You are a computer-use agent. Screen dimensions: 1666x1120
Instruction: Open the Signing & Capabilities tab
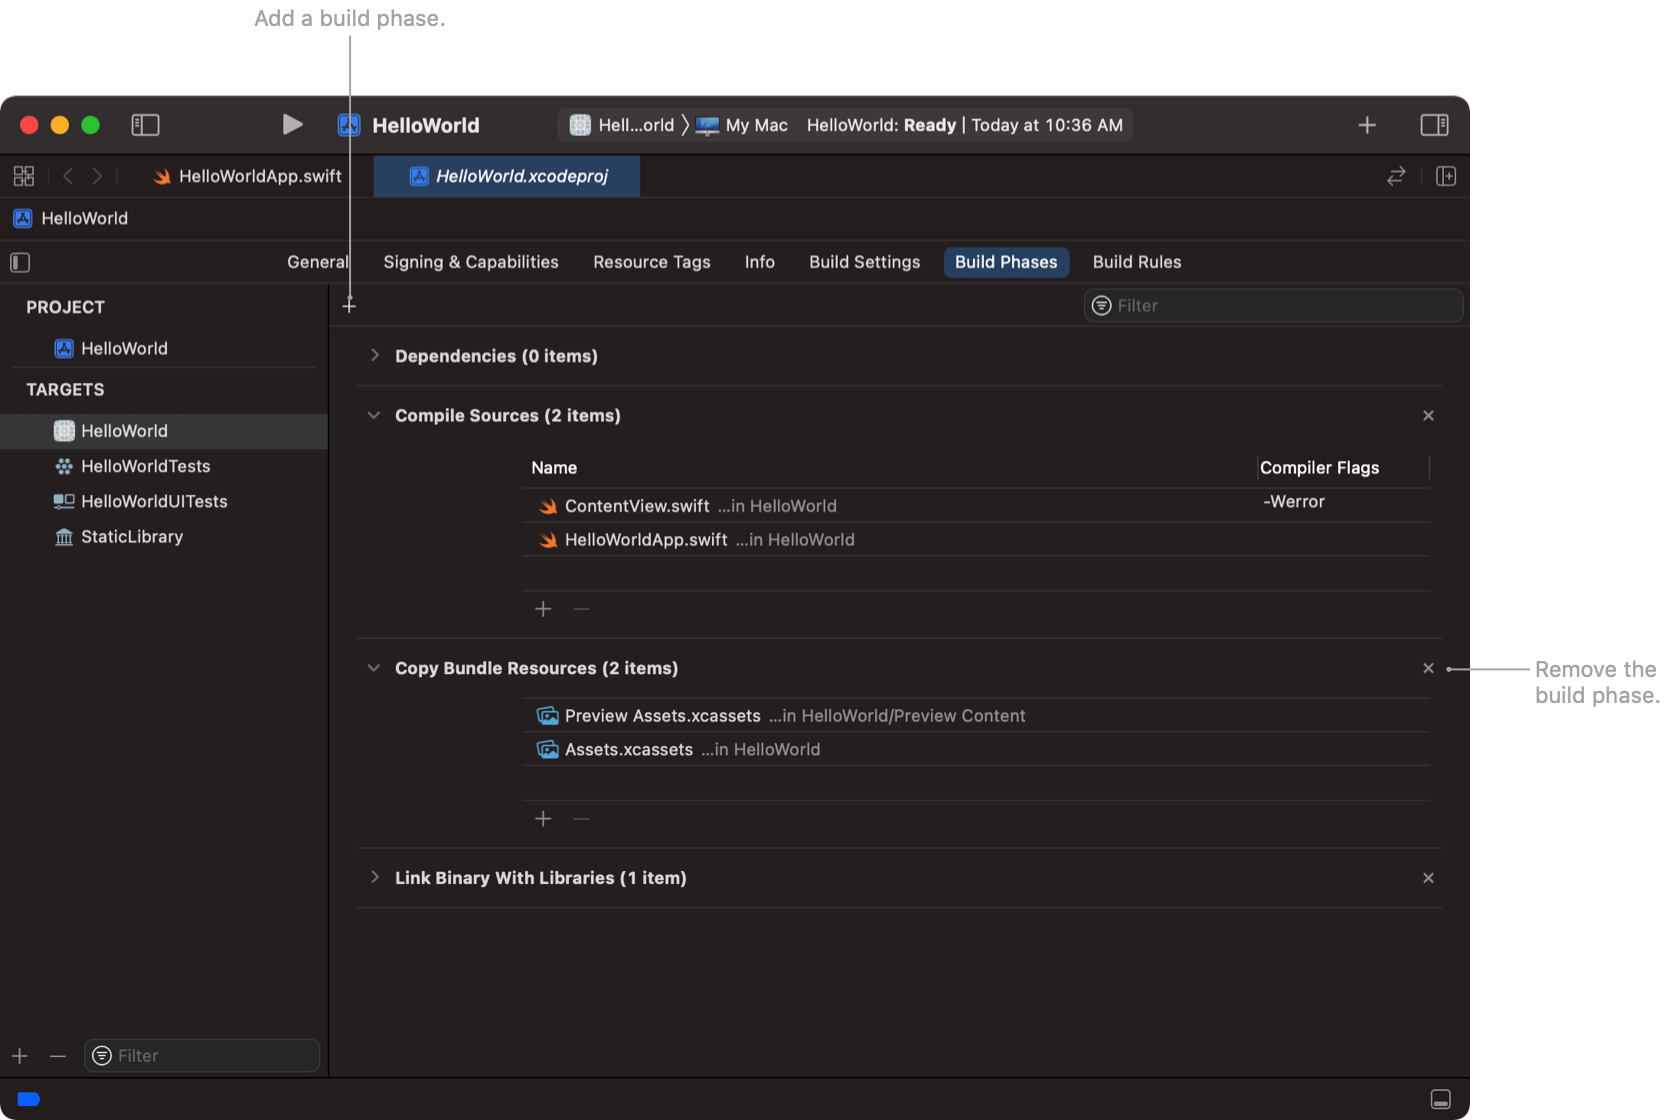471,262
